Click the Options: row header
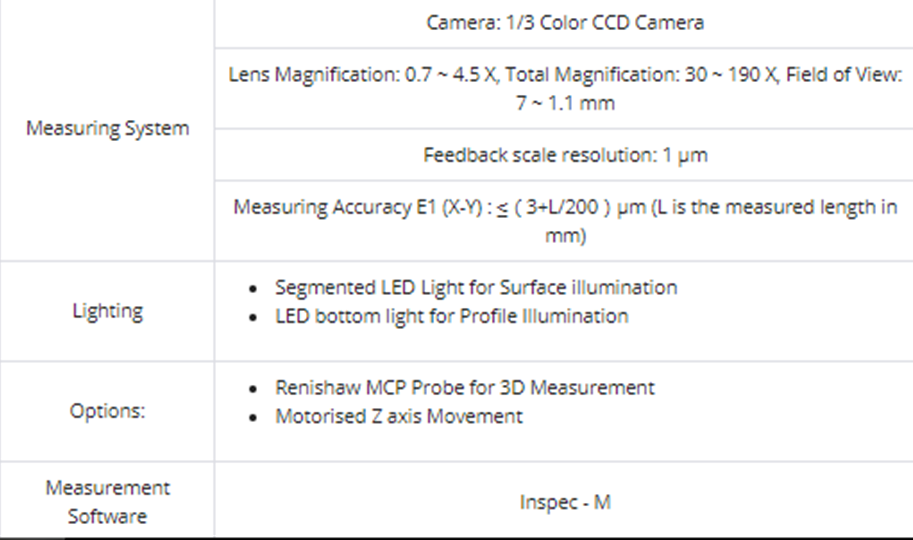Screen dimensions: 913x540 point(107,412)
